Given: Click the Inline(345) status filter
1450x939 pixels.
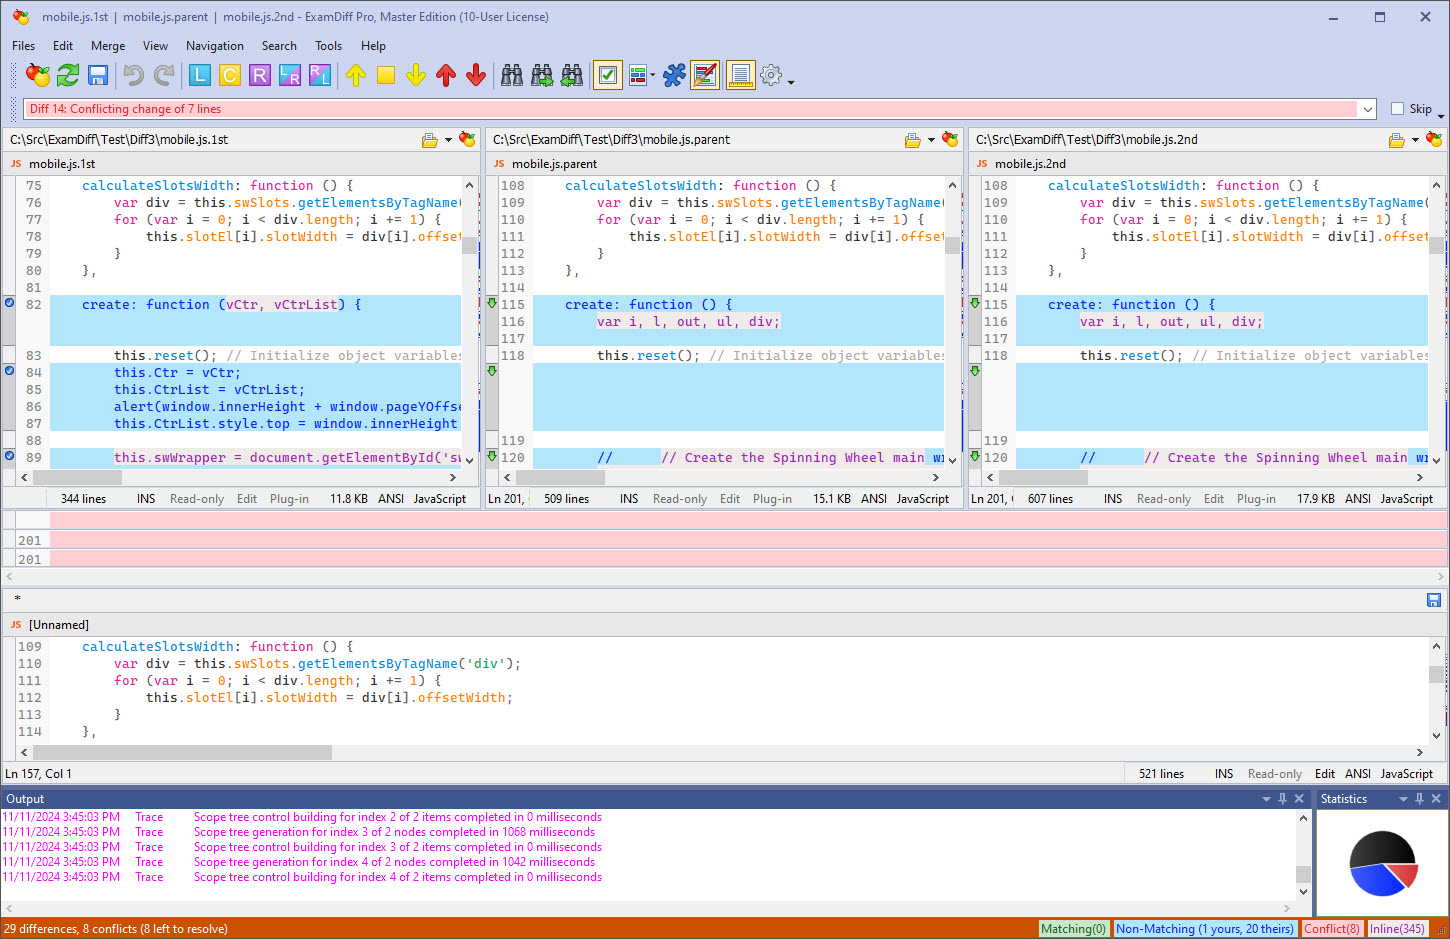Looking at the screenshot, I should [x=1397, y=929].
